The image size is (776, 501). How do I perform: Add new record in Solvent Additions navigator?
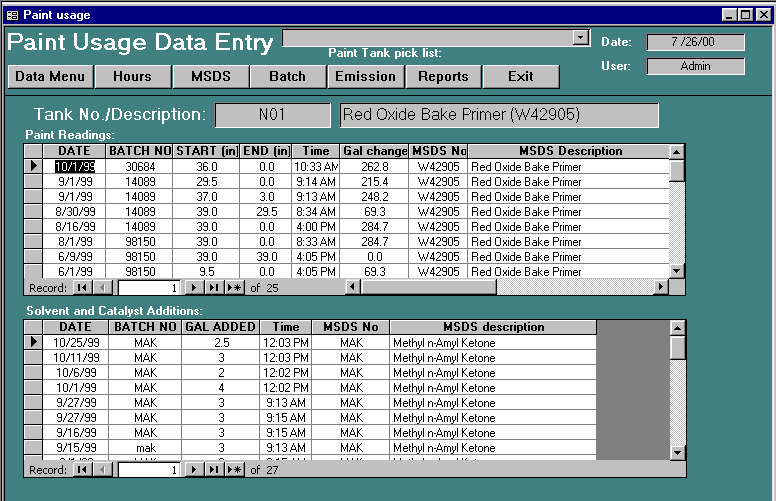point(234,469)
